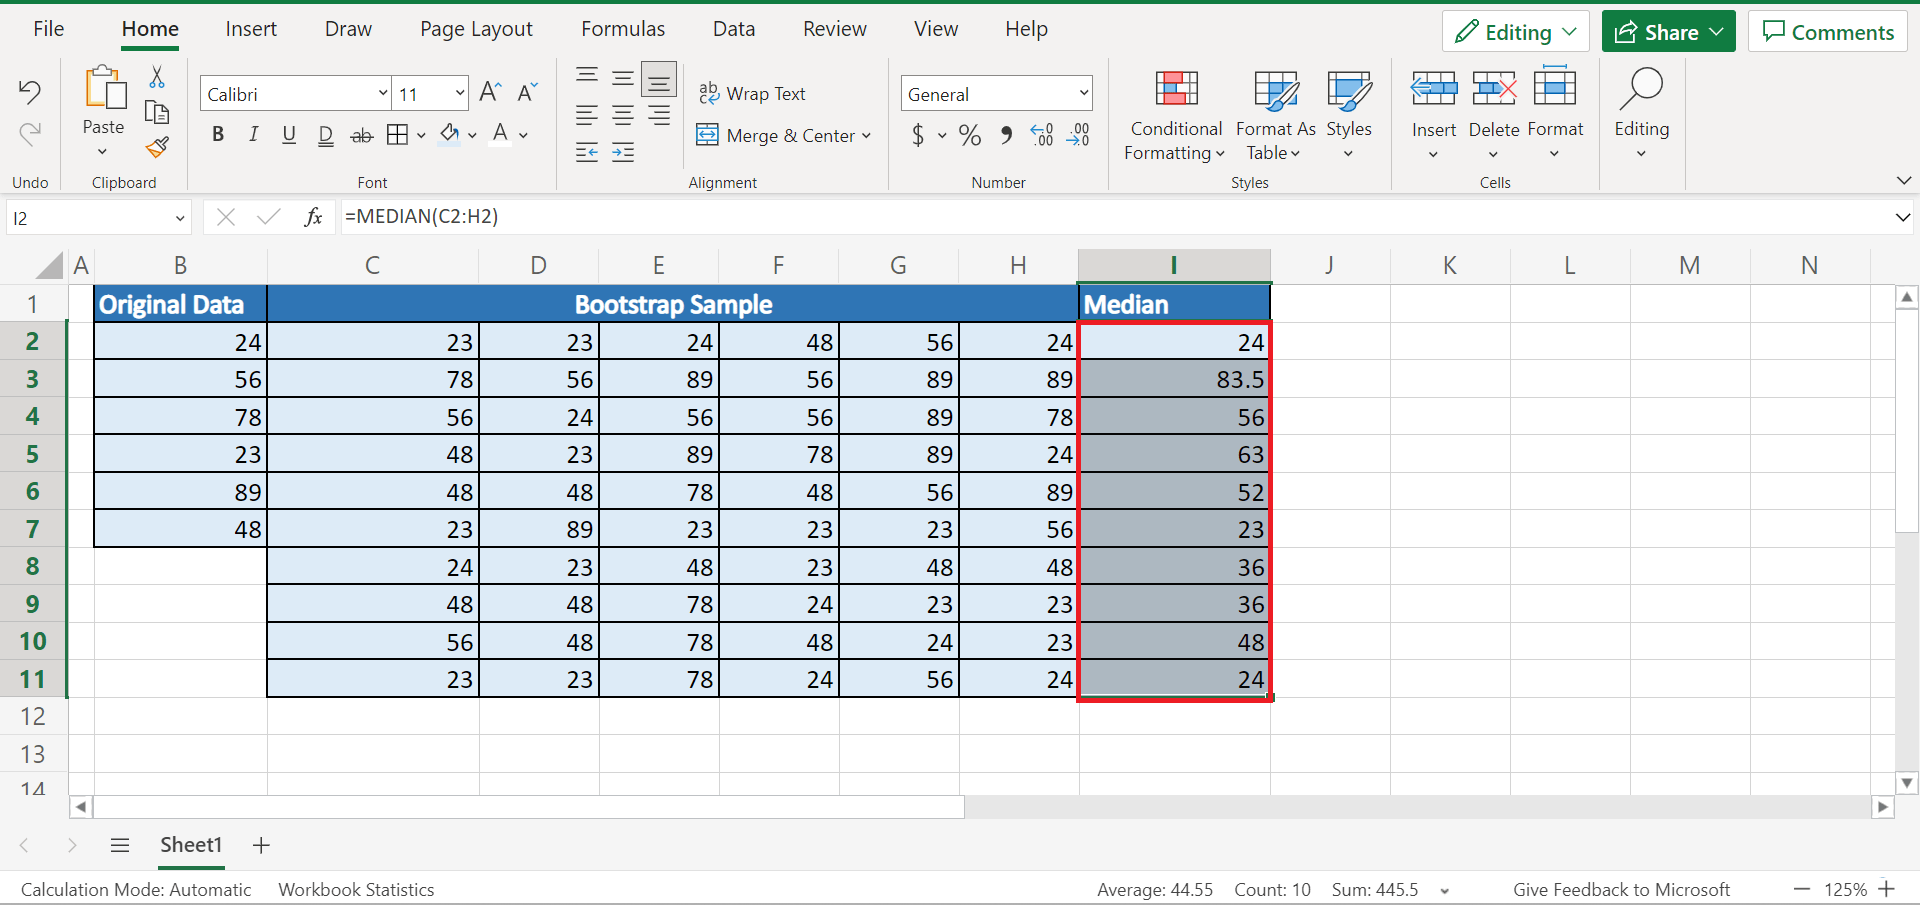The image size is (1920, 905).
Task: Click the Insert cells command
Action: (1433, 115)
